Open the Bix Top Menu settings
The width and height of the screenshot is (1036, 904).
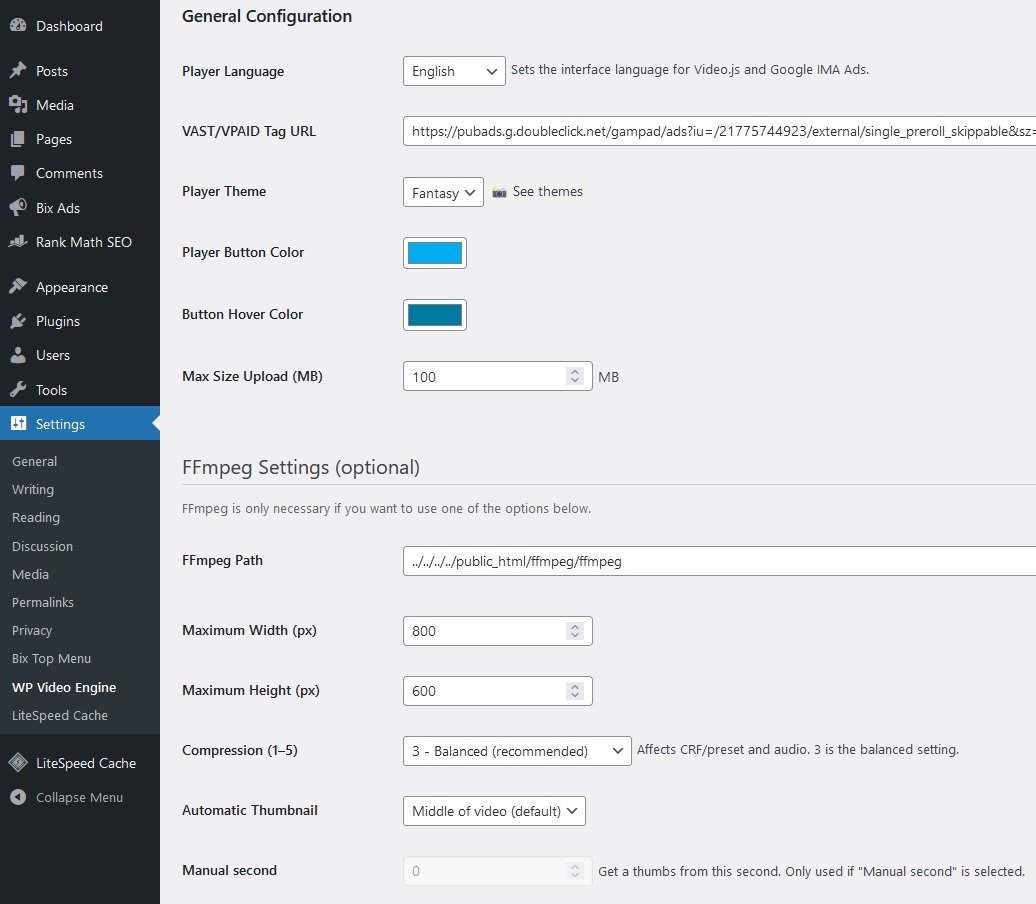[52, 659]
